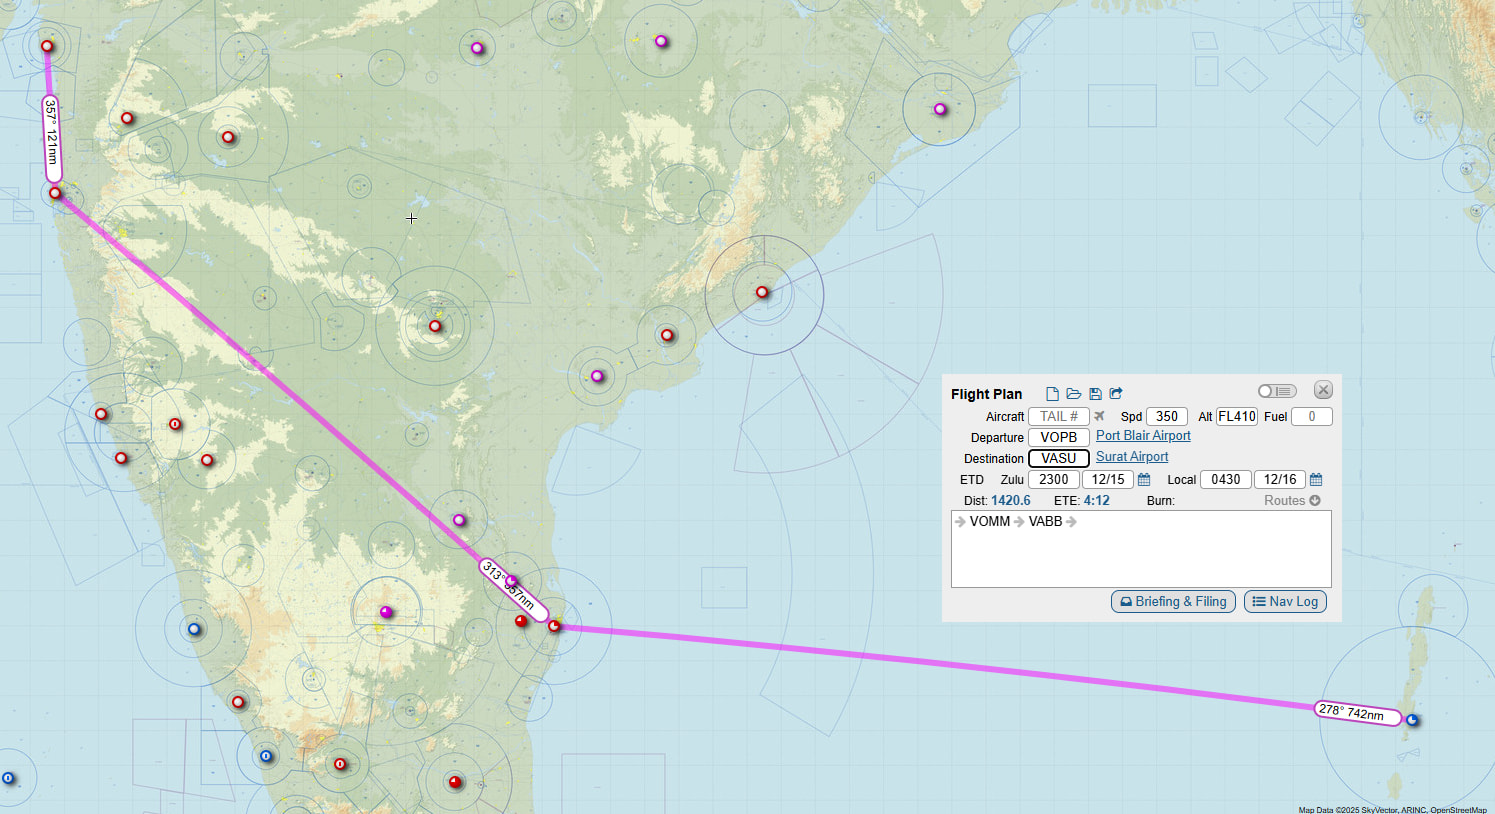Open the Surat Airport link
Image resolution: width=1495 pixels, height=814 pixels.
pos(1131,457)
